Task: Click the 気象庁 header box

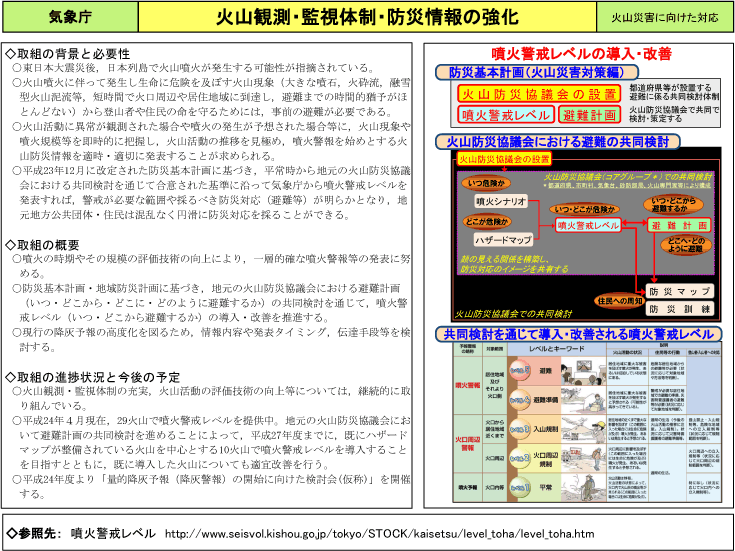Action: click(70, 17)
